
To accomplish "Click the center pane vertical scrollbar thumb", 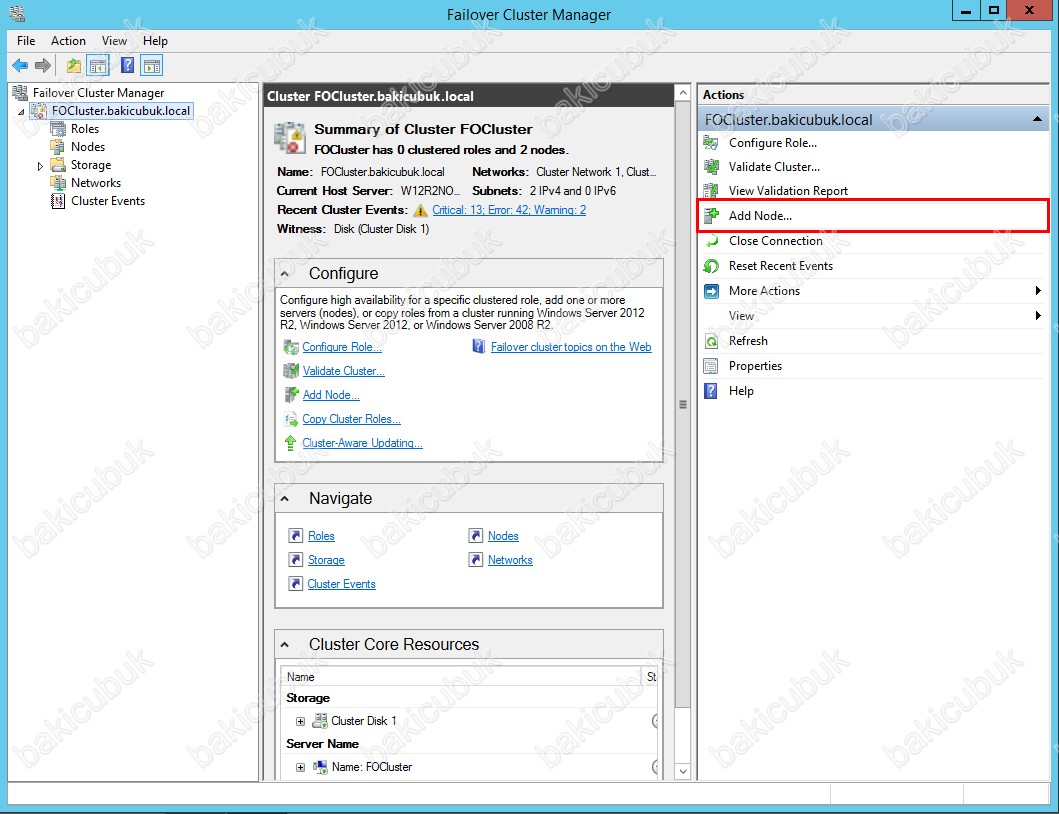I will [683, 405].
